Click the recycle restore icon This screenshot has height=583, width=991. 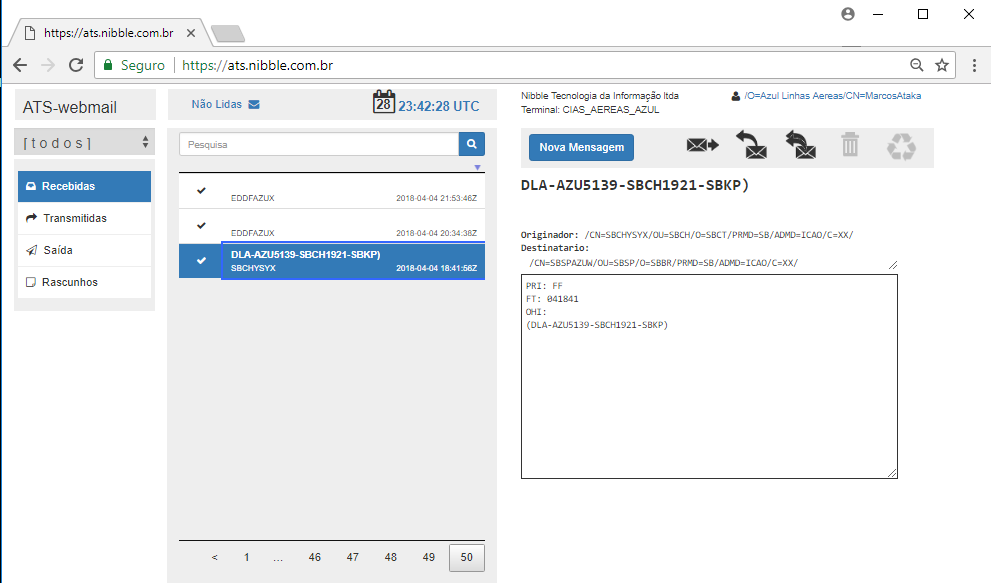click(x=901, y=147)
